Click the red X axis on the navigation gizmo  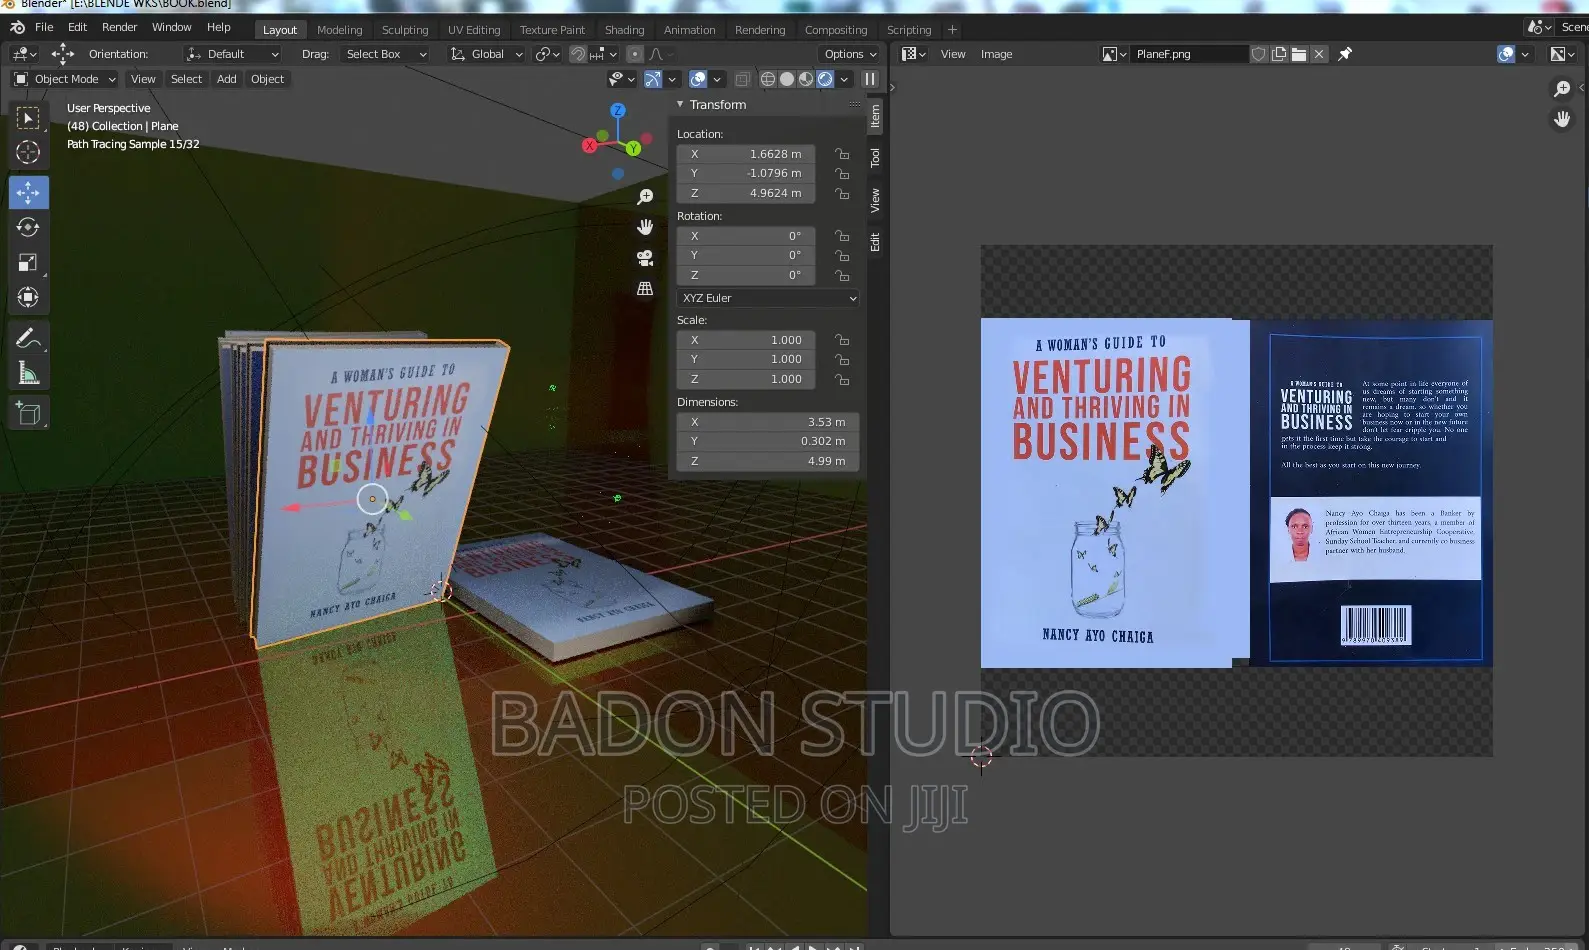coord(590,146)
